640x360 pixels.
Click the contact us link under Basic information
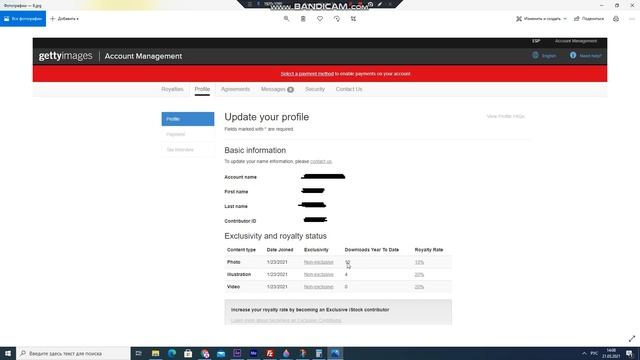pos(321,162)
